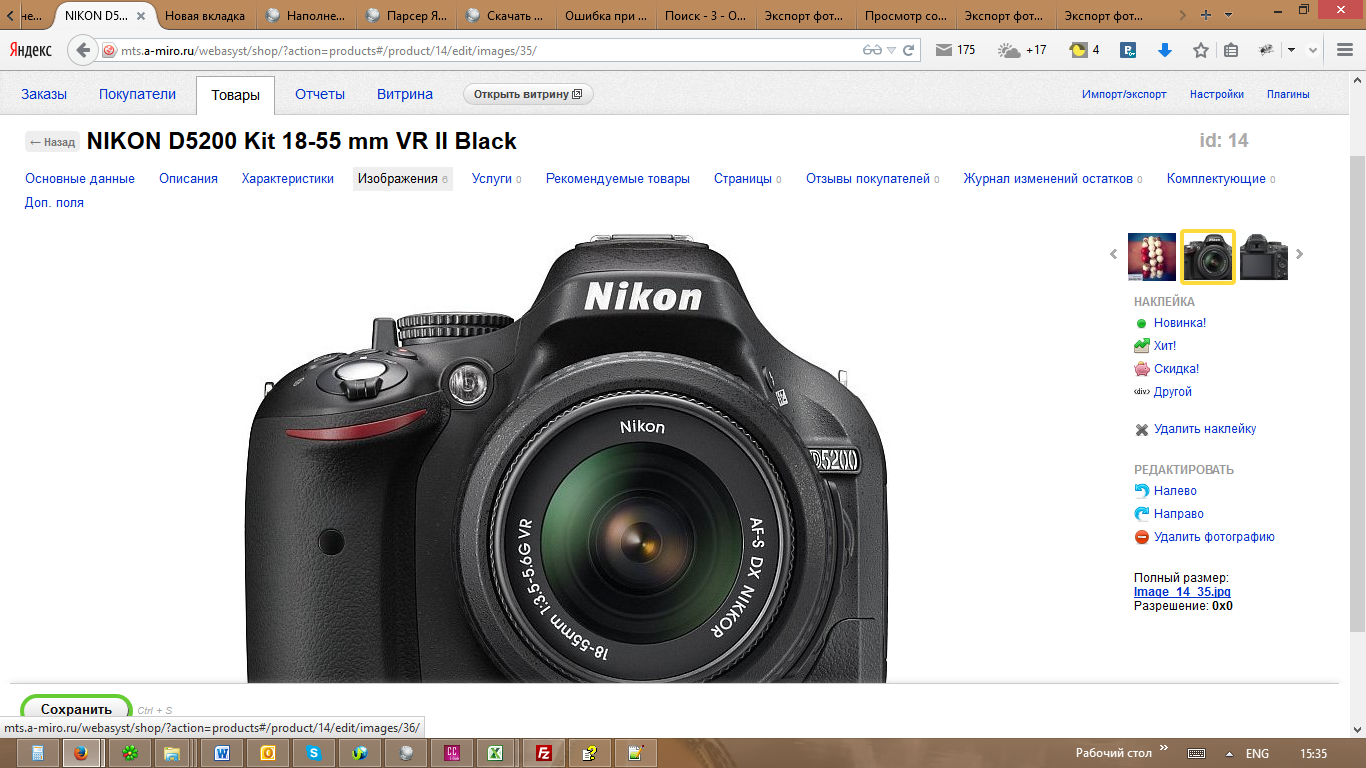Click the div tag icon beside Другой
This screenshot has height=768, width=1366.
1141,392
